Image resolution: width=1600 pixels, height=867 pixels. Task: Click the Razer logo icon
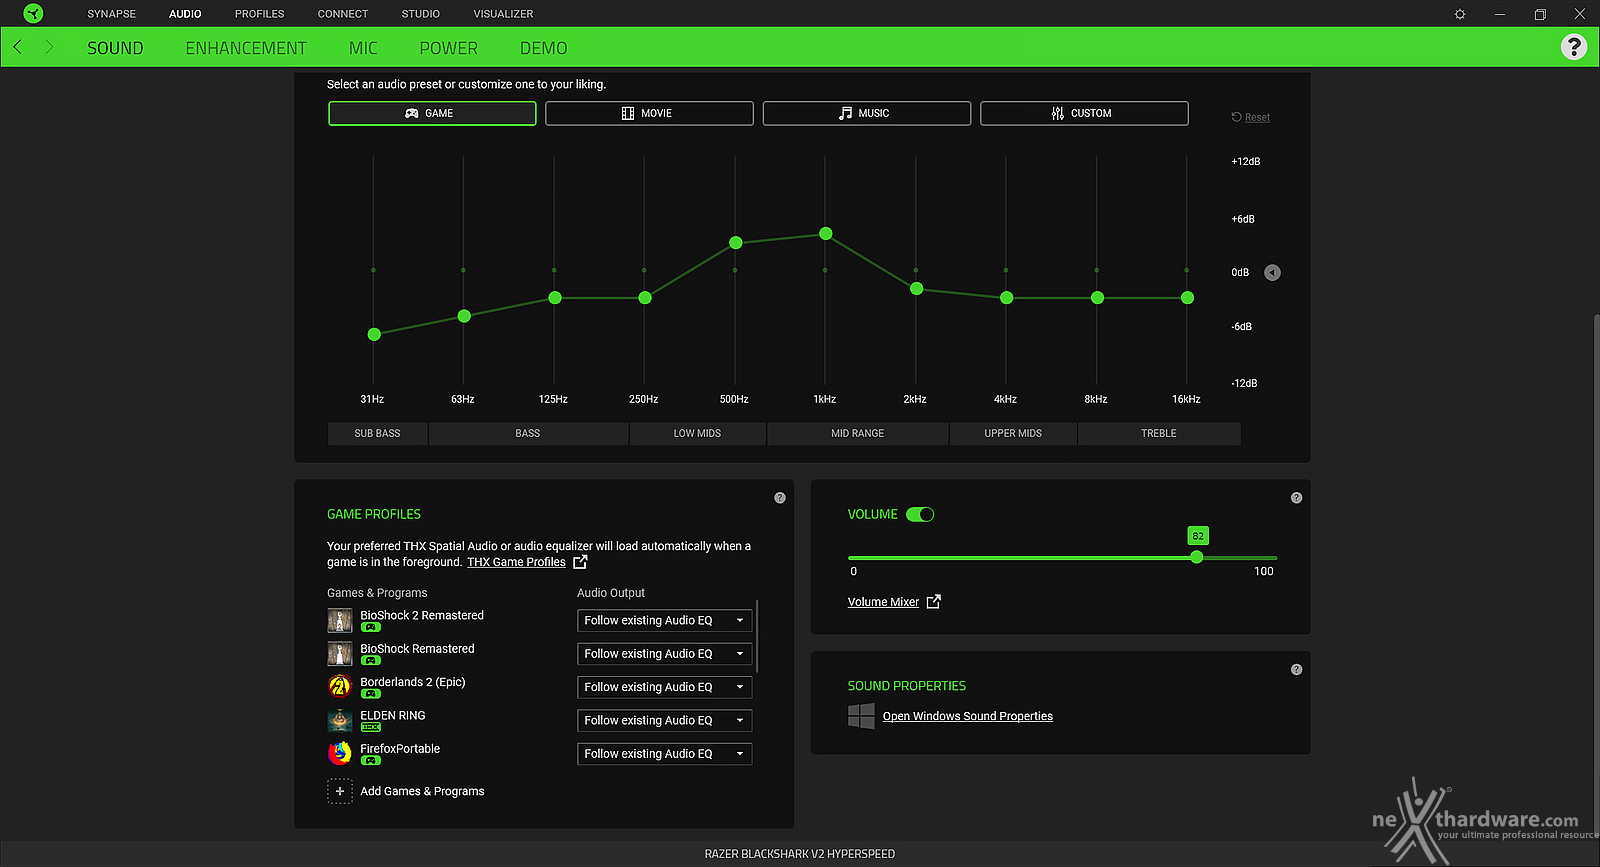point(33,13)
